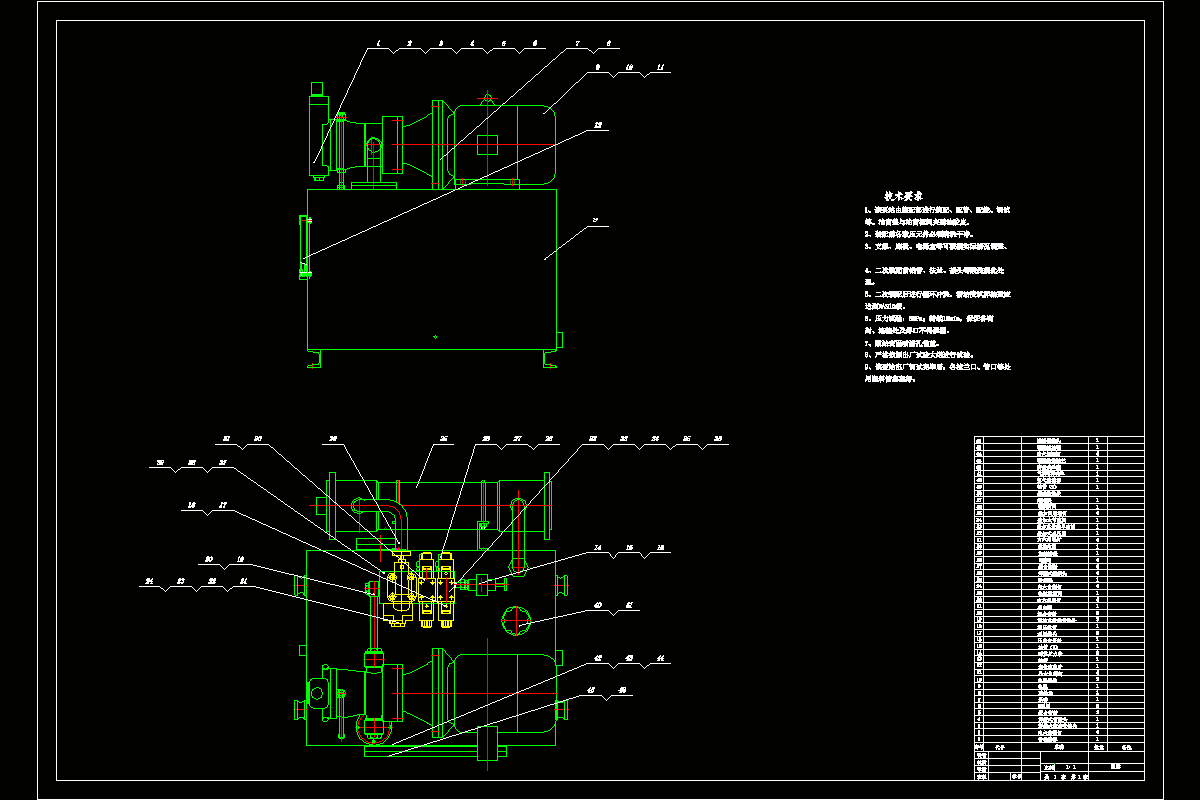Viewport: 1200px width, 800px height.
Task: Click the right support foot of the tank
Action: (550, 358)
